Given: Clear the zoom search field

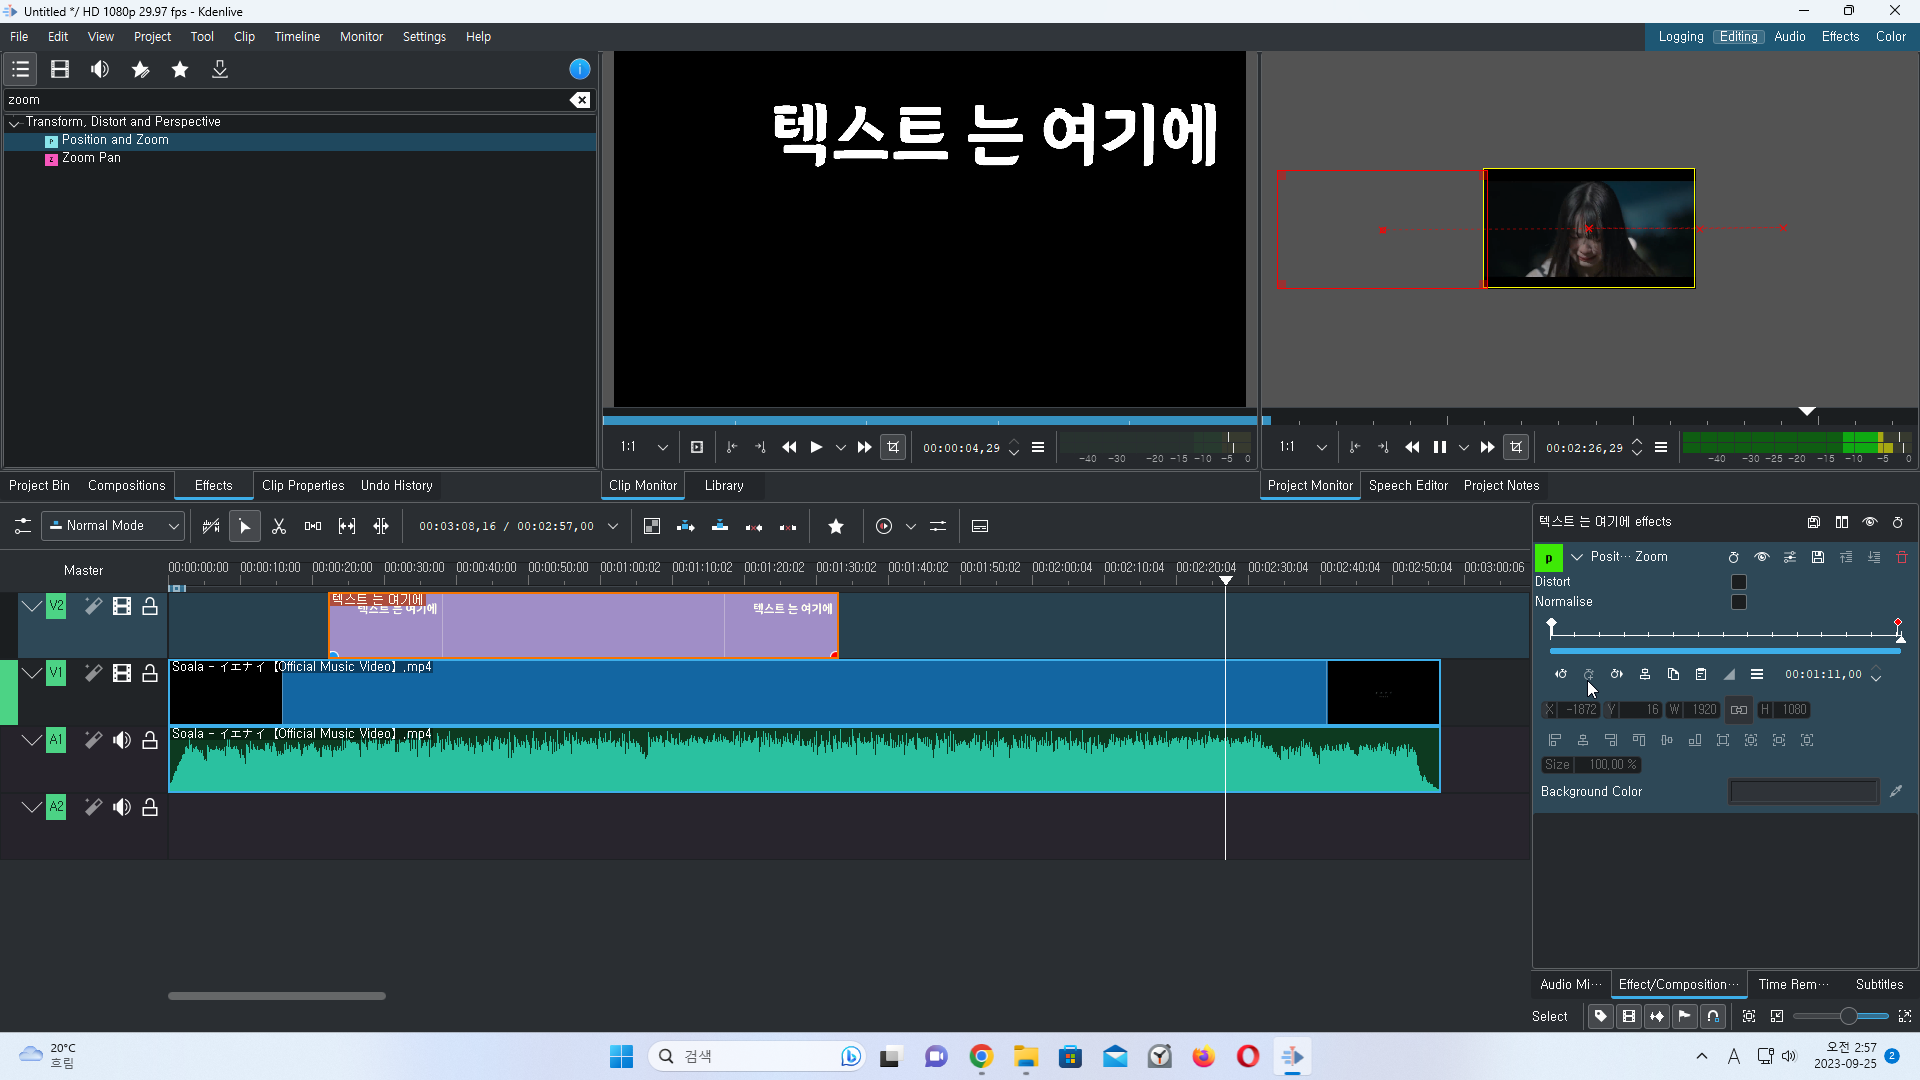Looking at the screenshot, I should point(580,100).
